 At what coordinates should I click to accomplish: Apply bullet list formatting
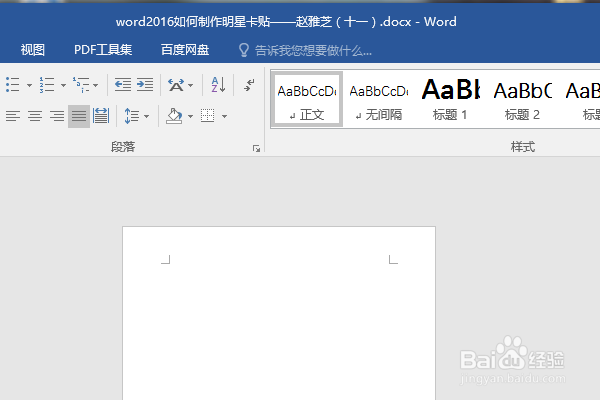pos(13,85)
